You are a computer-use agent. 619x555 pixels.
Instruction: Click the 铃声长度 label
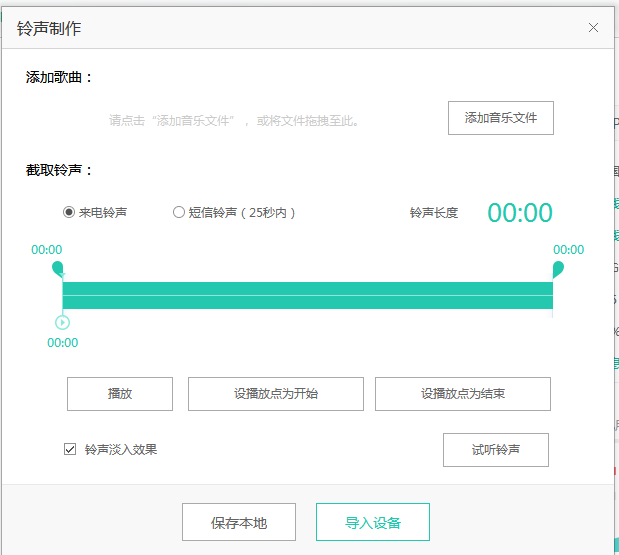point(433,213)
